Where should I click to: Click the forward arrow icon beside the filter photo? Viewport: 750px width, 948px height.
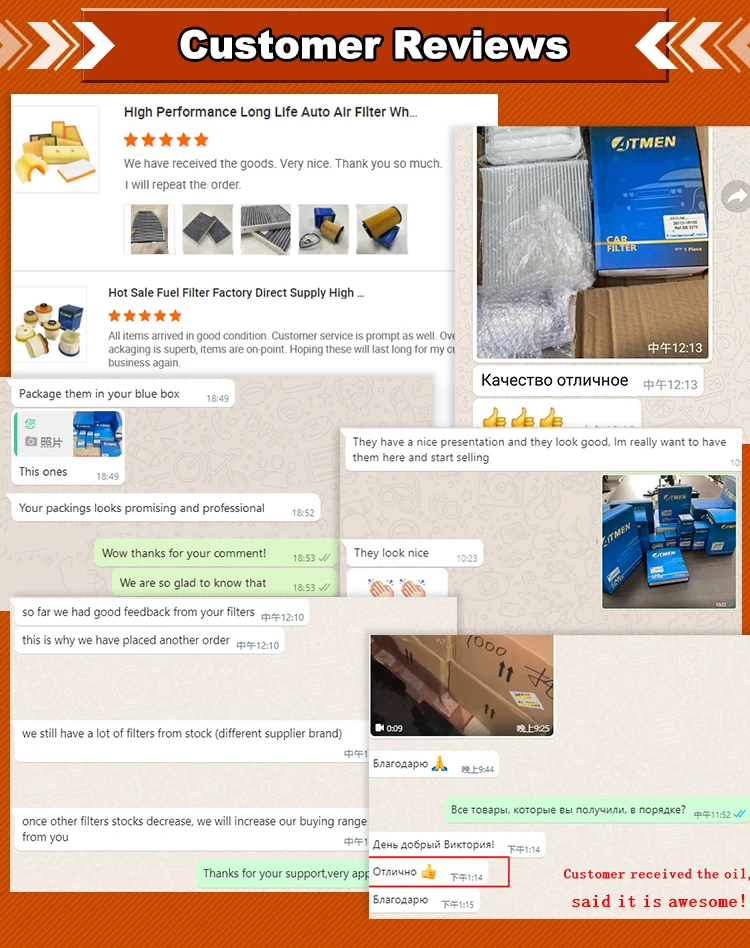[736, 196]
